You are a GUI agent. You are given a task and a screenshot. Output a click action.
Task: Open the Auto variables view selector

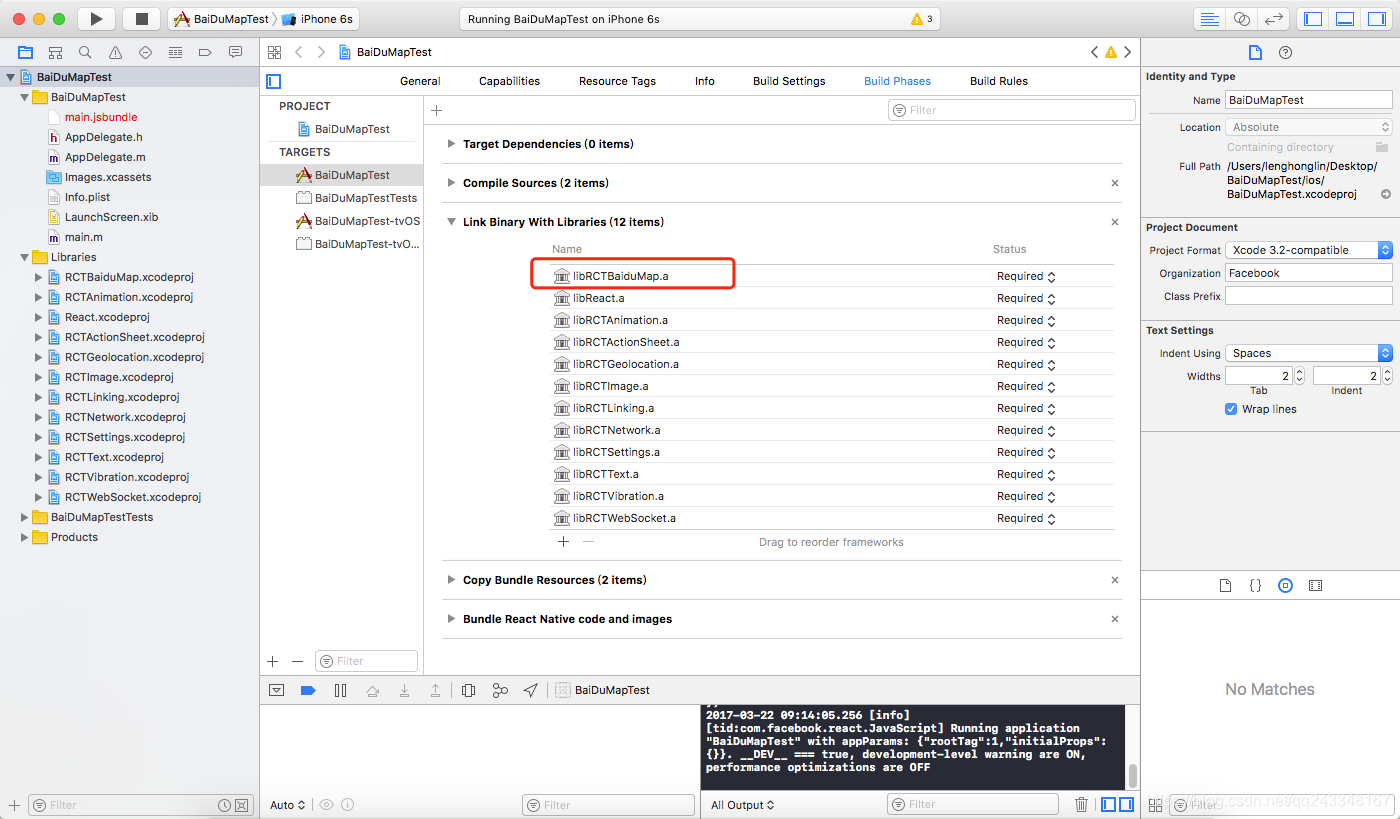pyautogui.click(x=287, y=805)
